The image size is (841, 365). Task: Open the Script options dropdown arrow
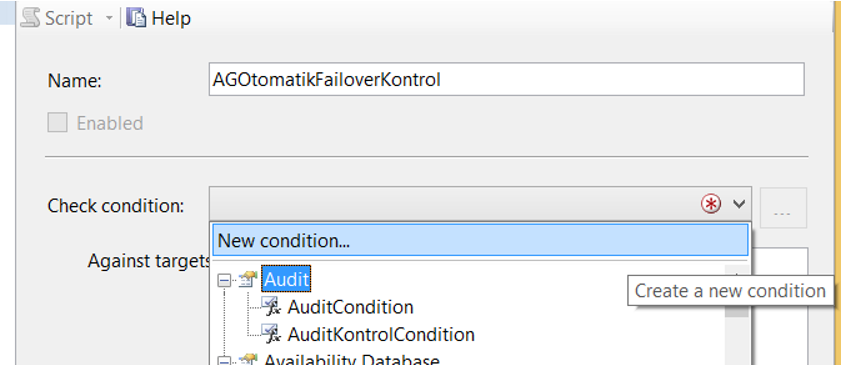pos(109,18)
